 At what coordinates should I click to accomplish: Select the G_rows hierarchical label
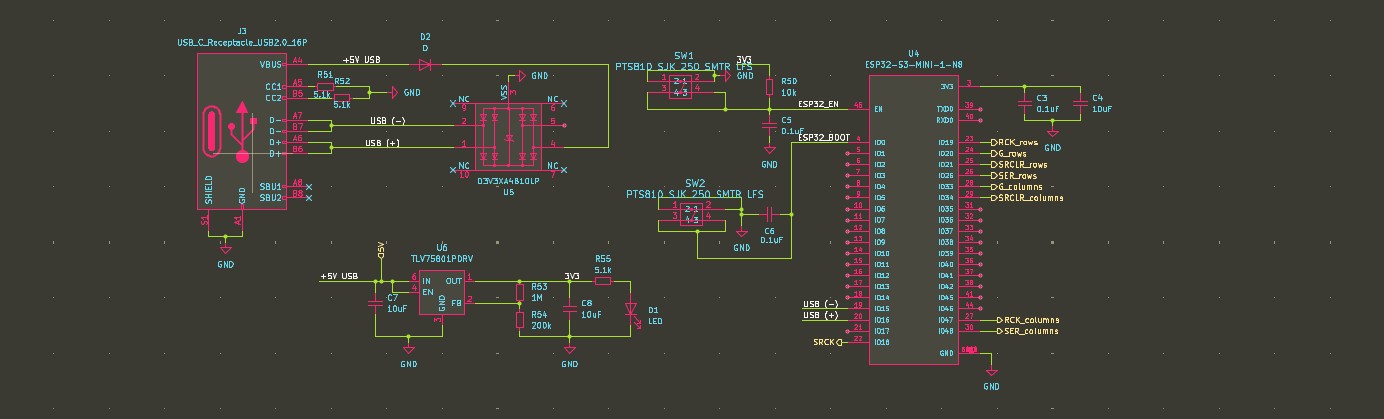coord(1008,154)
